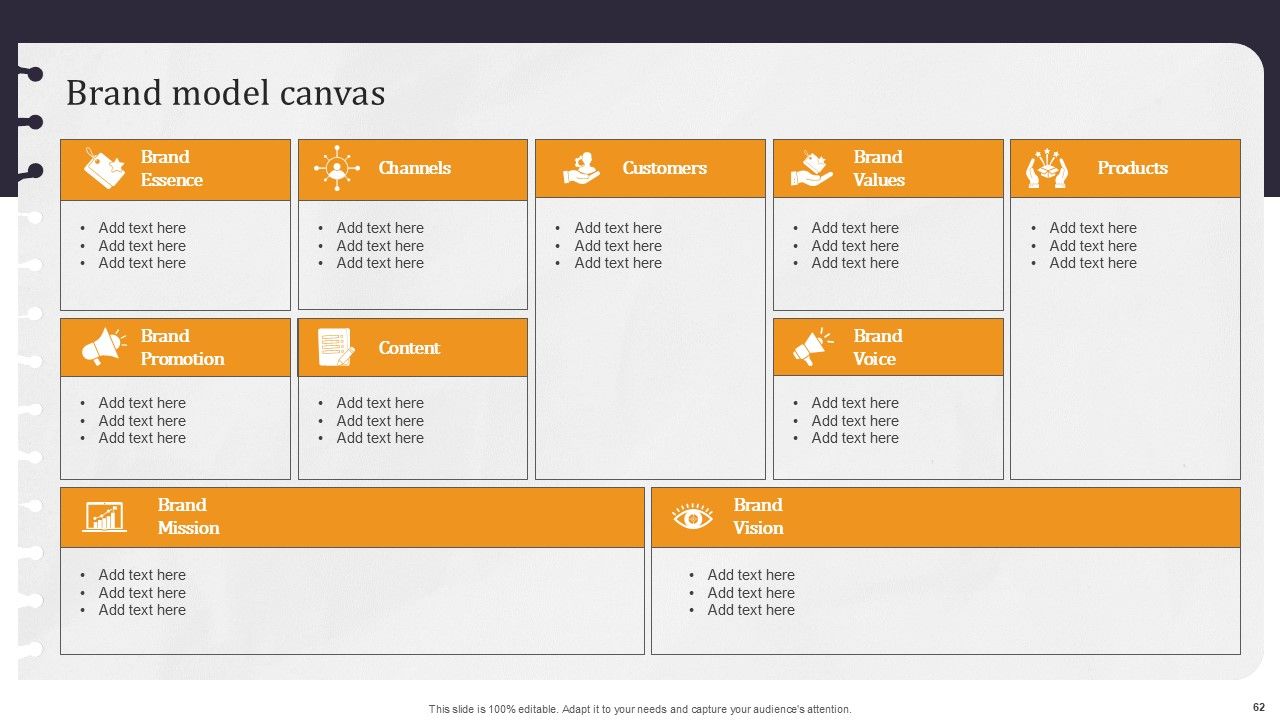Click the Content document icon
Screen dimensions: 1280x720
pyautogui.click(x=335, y=347)
